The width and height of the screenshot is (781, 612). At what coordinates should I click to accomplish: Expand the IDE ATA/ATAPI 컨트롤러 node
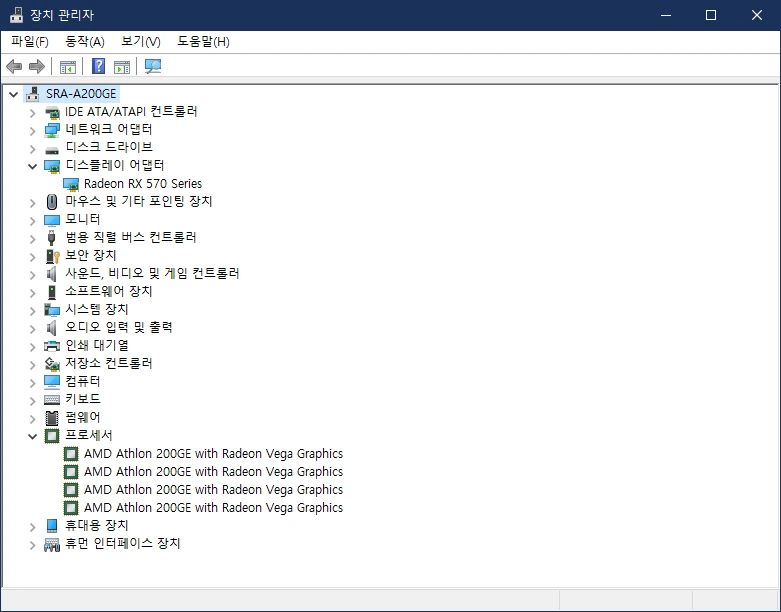pos(32,113)
